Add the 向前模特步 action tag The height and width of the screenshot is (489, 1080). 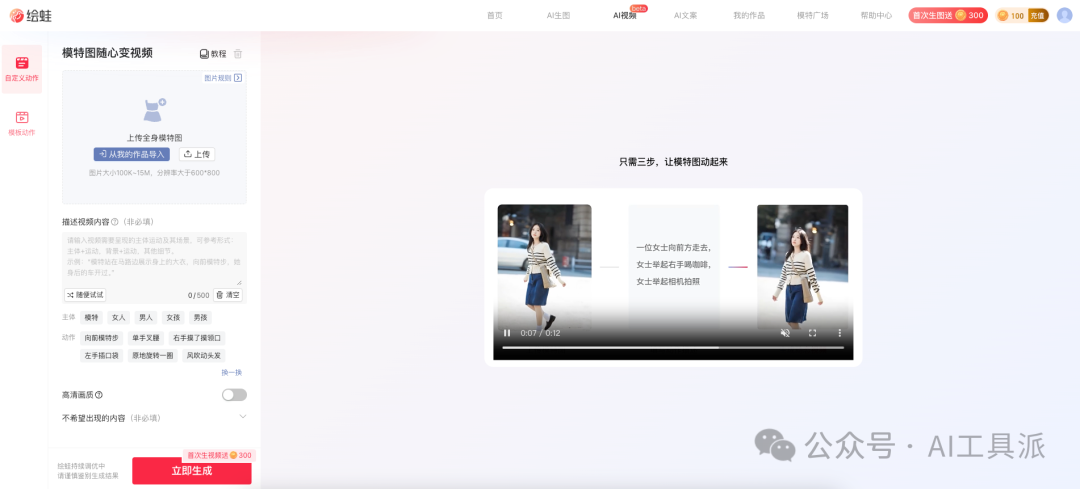coord(102,338)
